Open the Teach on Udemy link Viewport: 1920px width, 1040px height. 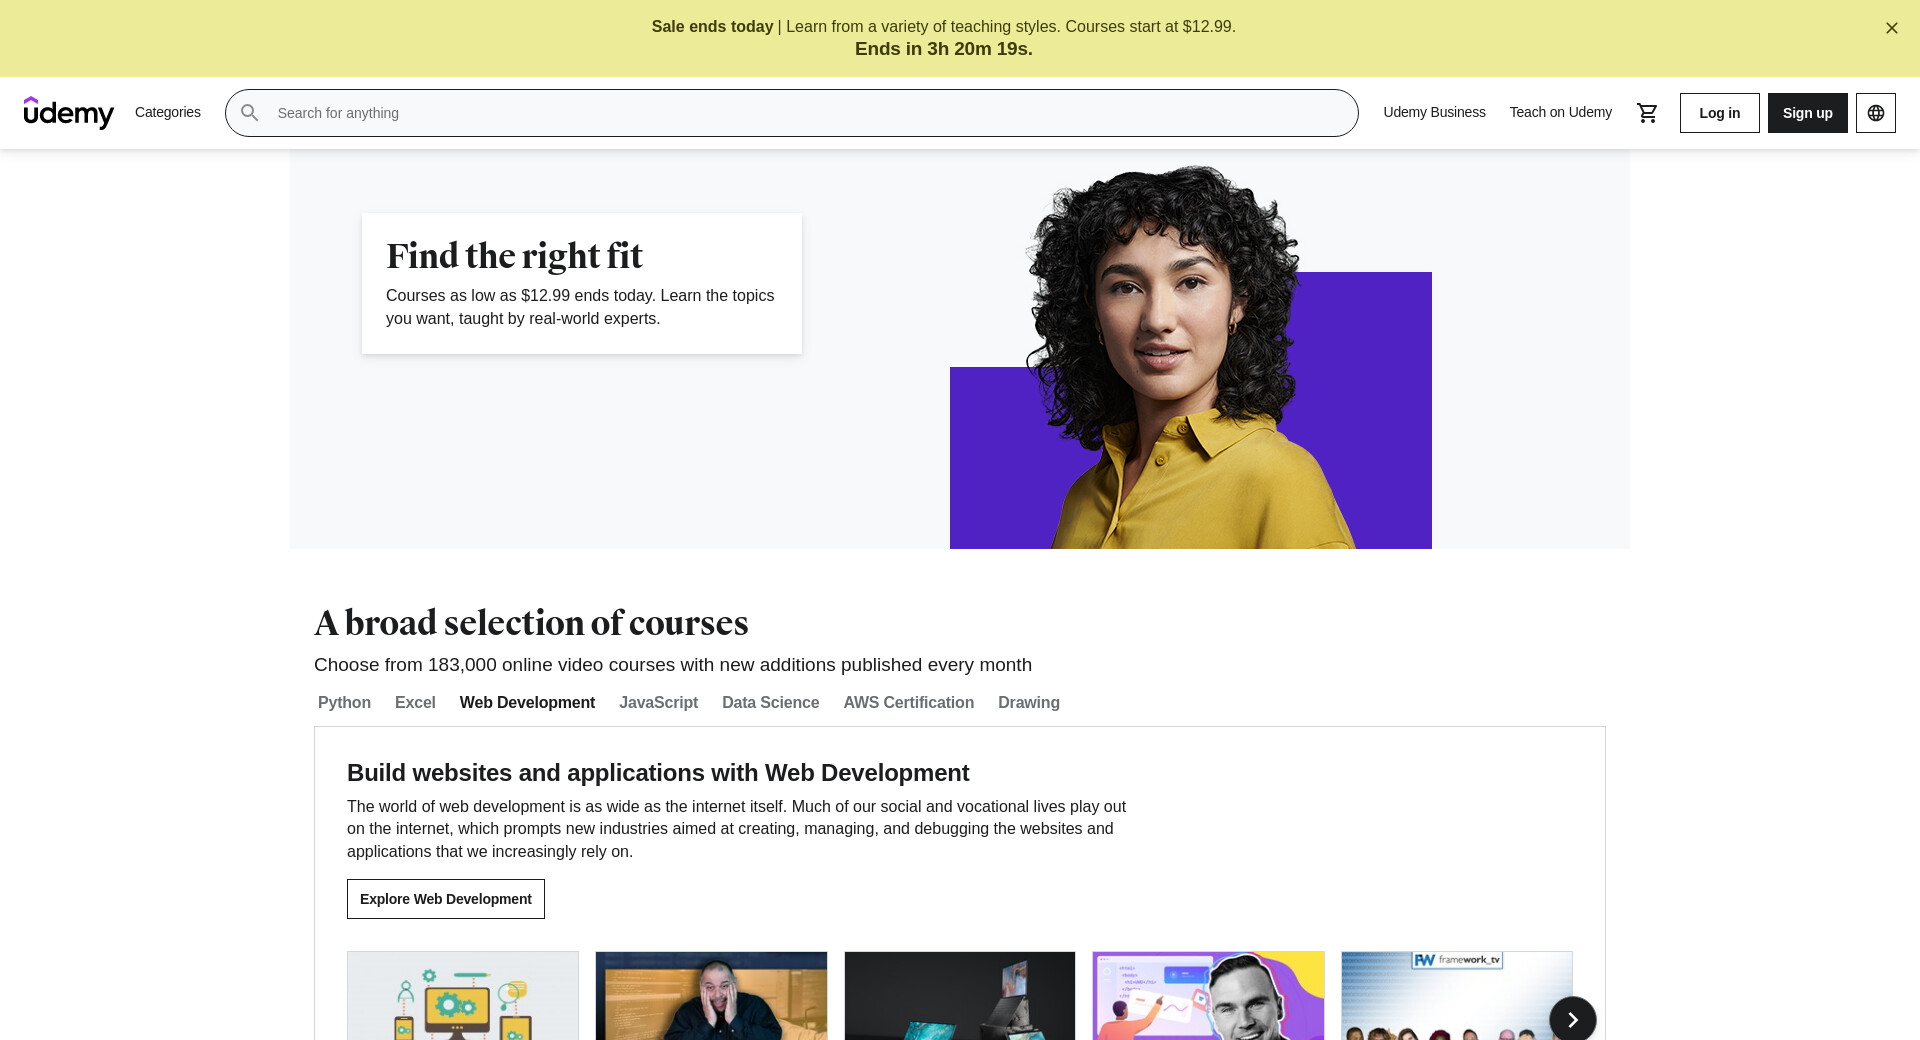[1561, 112]
